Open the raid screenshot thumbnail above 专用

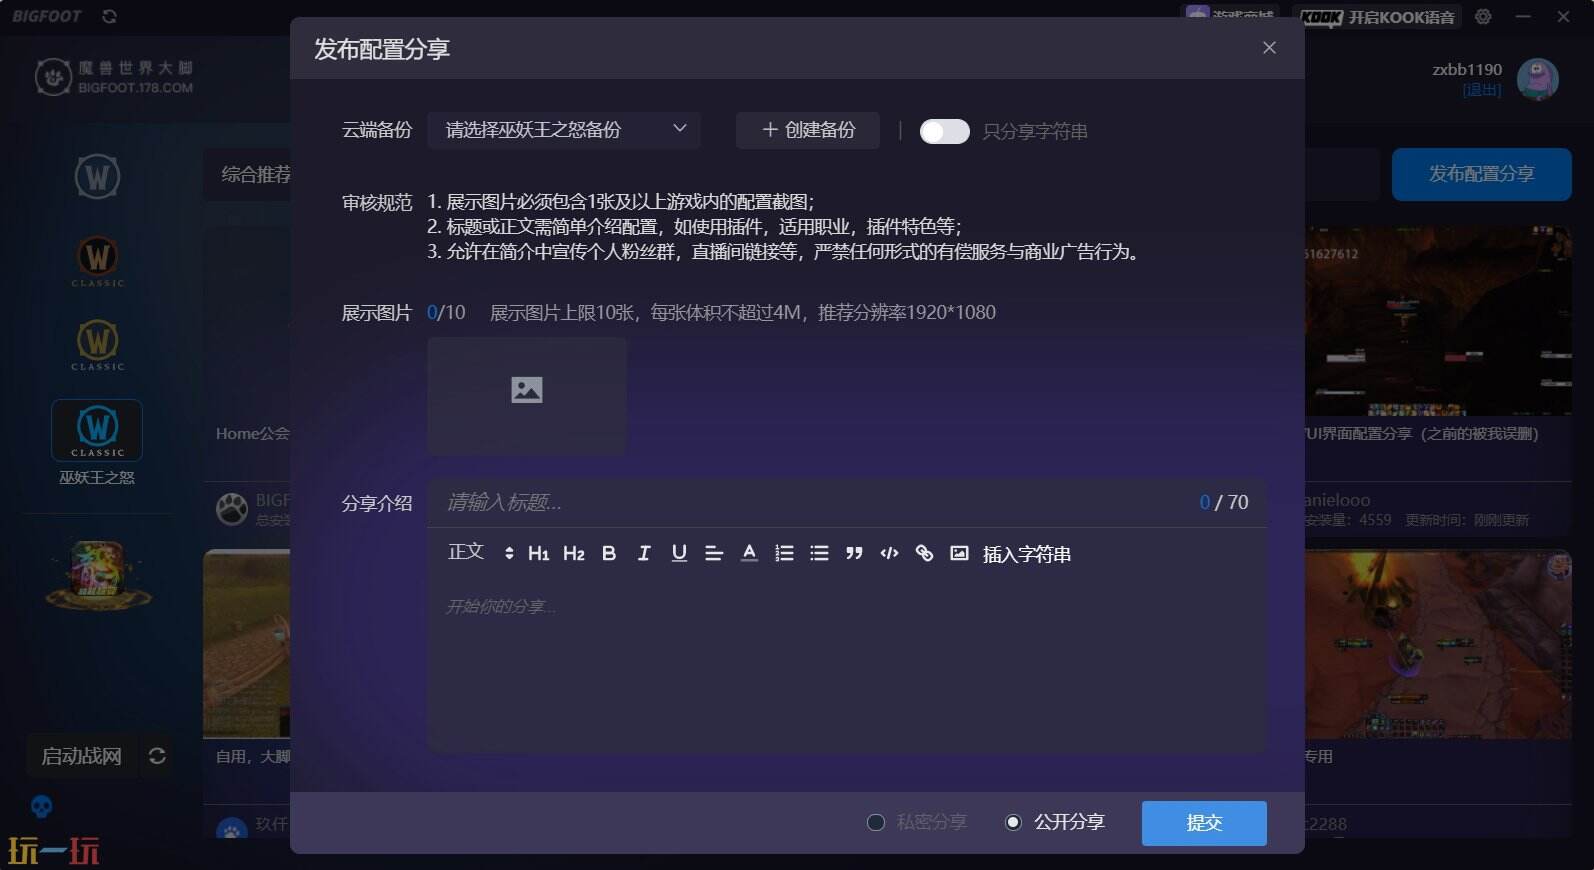click(x=1438, y=644)
